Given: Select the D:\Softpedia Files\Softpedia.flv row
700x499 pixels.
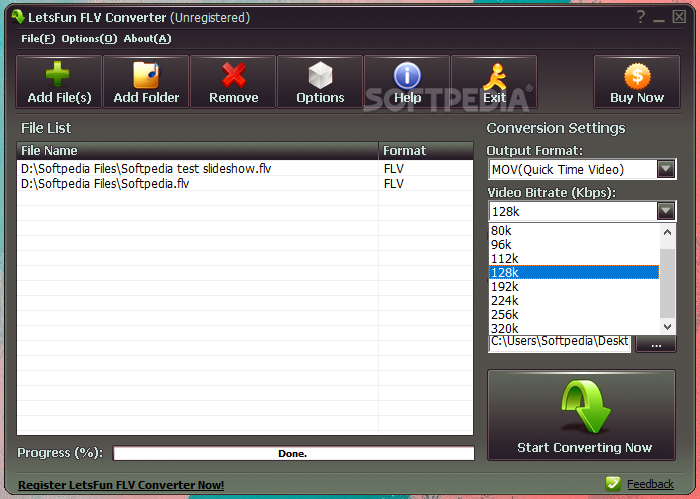Looking at the screenshot, I should 245,183.
